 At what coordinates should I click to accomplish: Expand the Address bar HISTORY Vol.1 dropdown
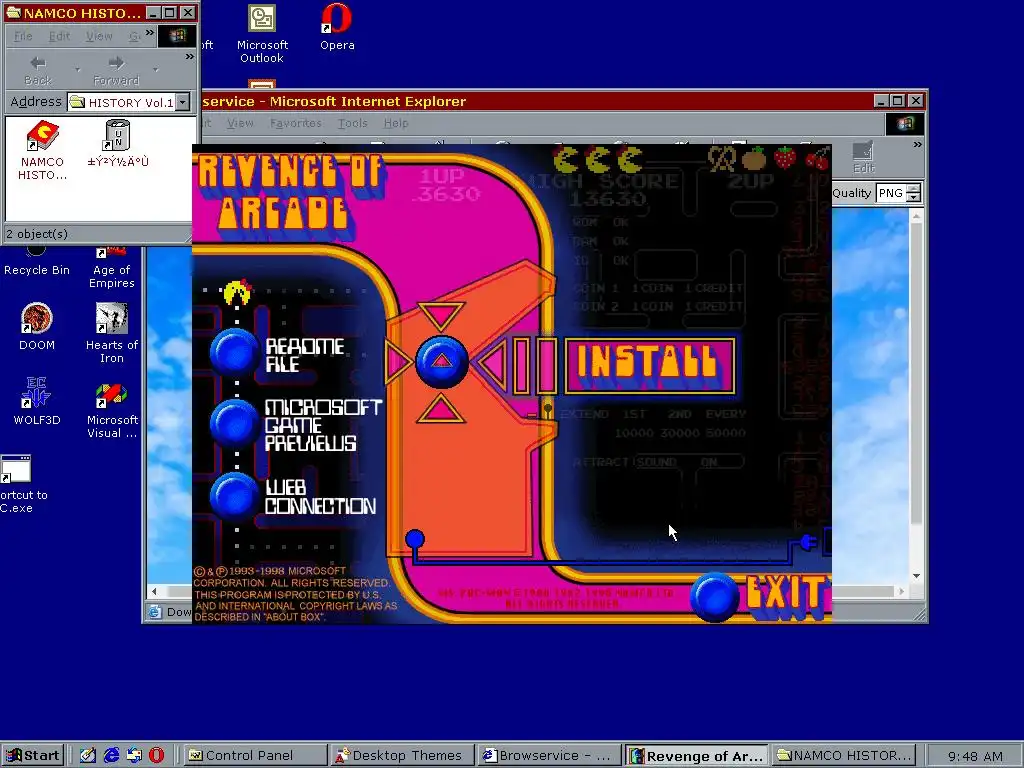click(184, 102)
